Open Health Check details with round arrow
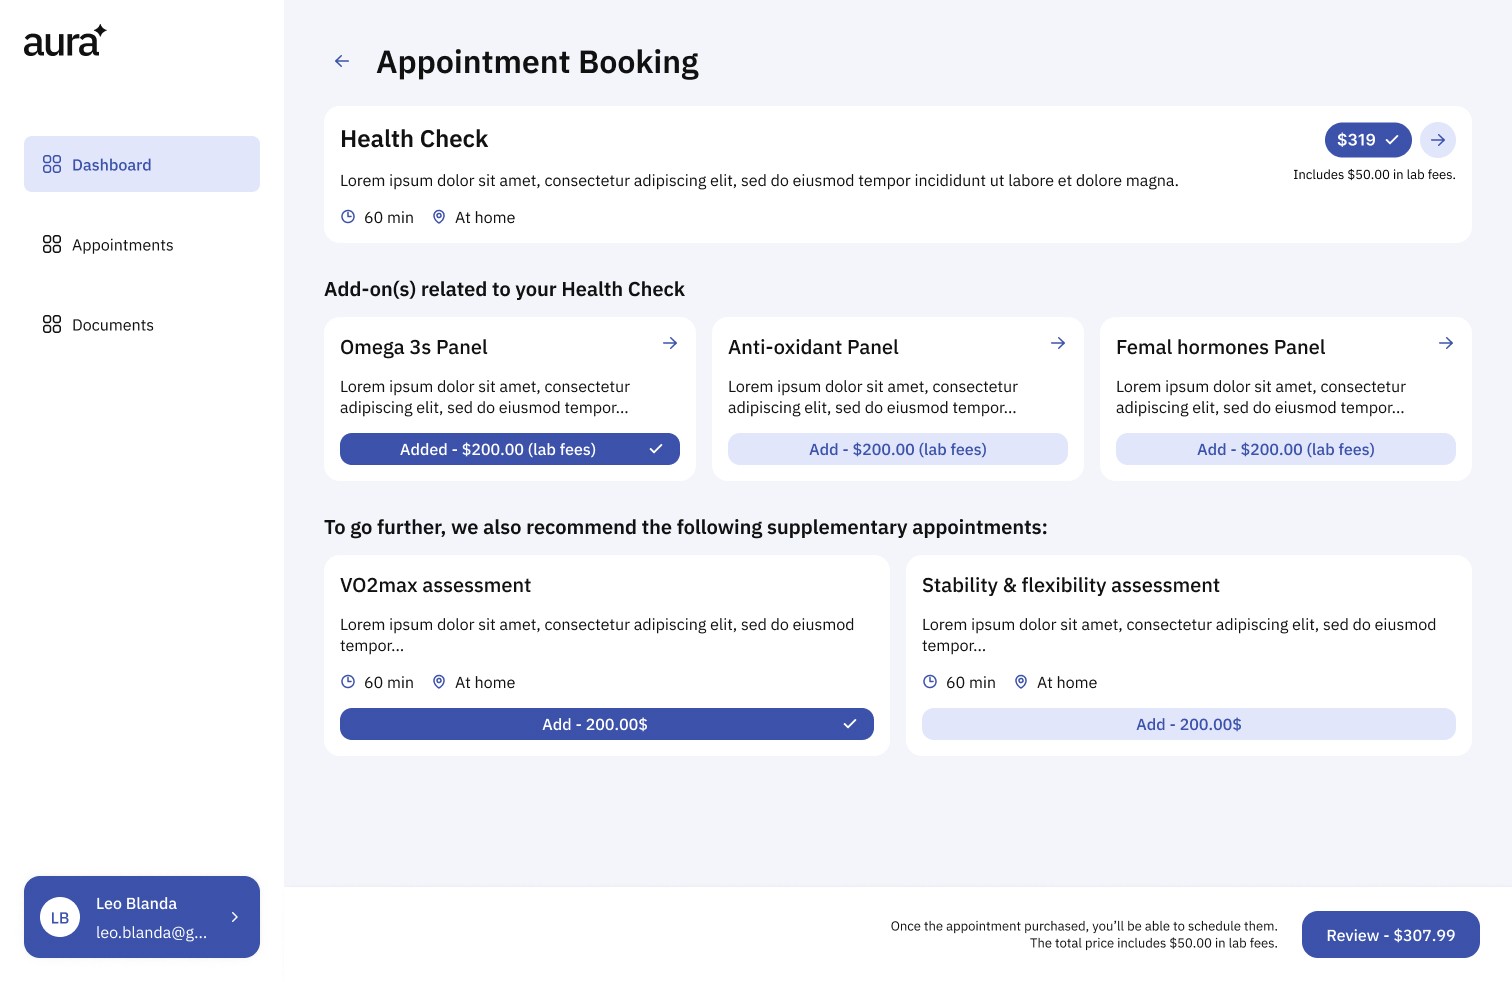 pos(1437,140)
